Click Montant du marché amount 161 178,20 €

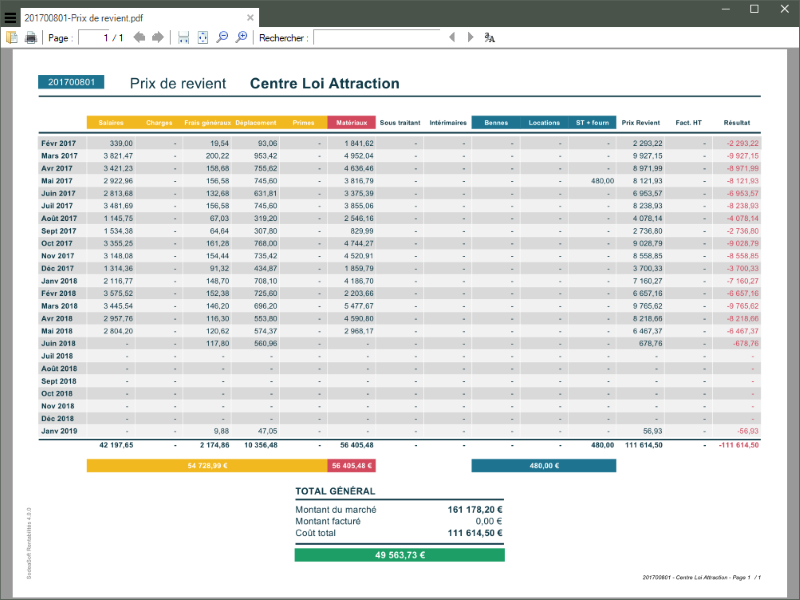click(475, 509)
